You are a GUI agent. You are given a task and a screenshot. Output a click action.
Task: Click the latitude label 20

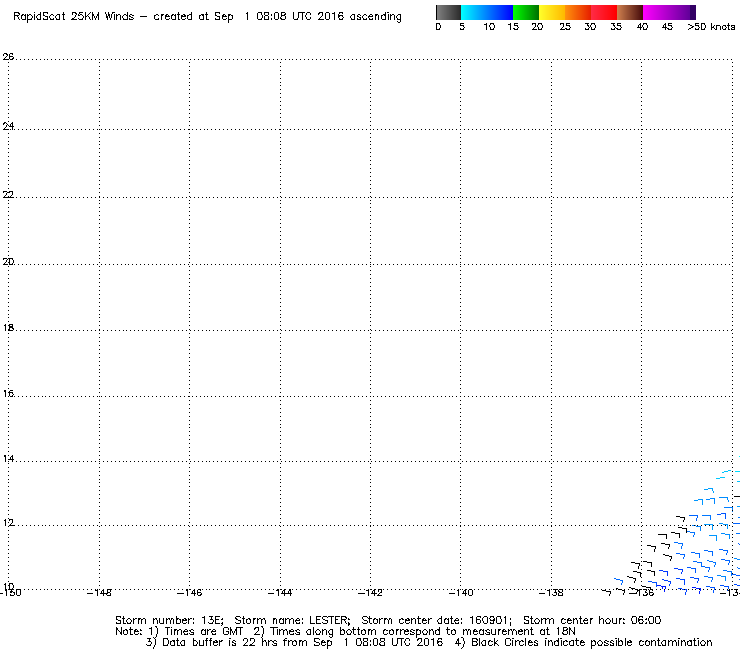tap(8, 262)
